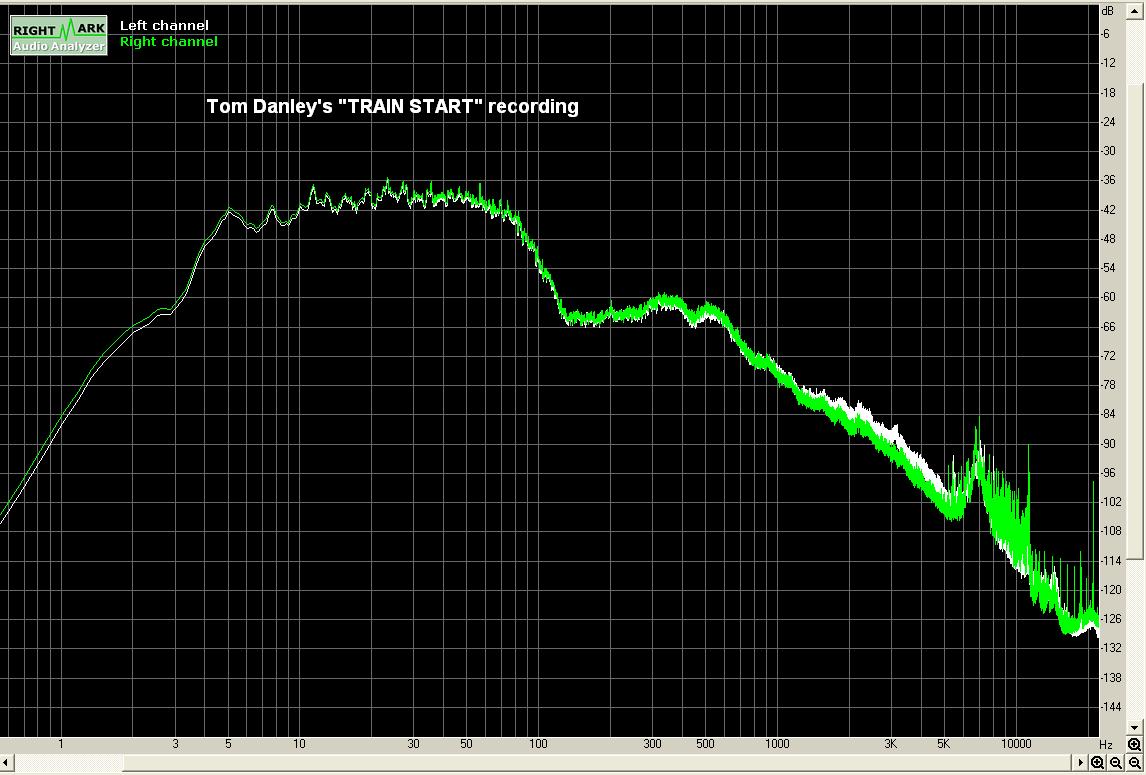
Task: Click the 'Right channel' legend label
Action: [x=169, y=42]
